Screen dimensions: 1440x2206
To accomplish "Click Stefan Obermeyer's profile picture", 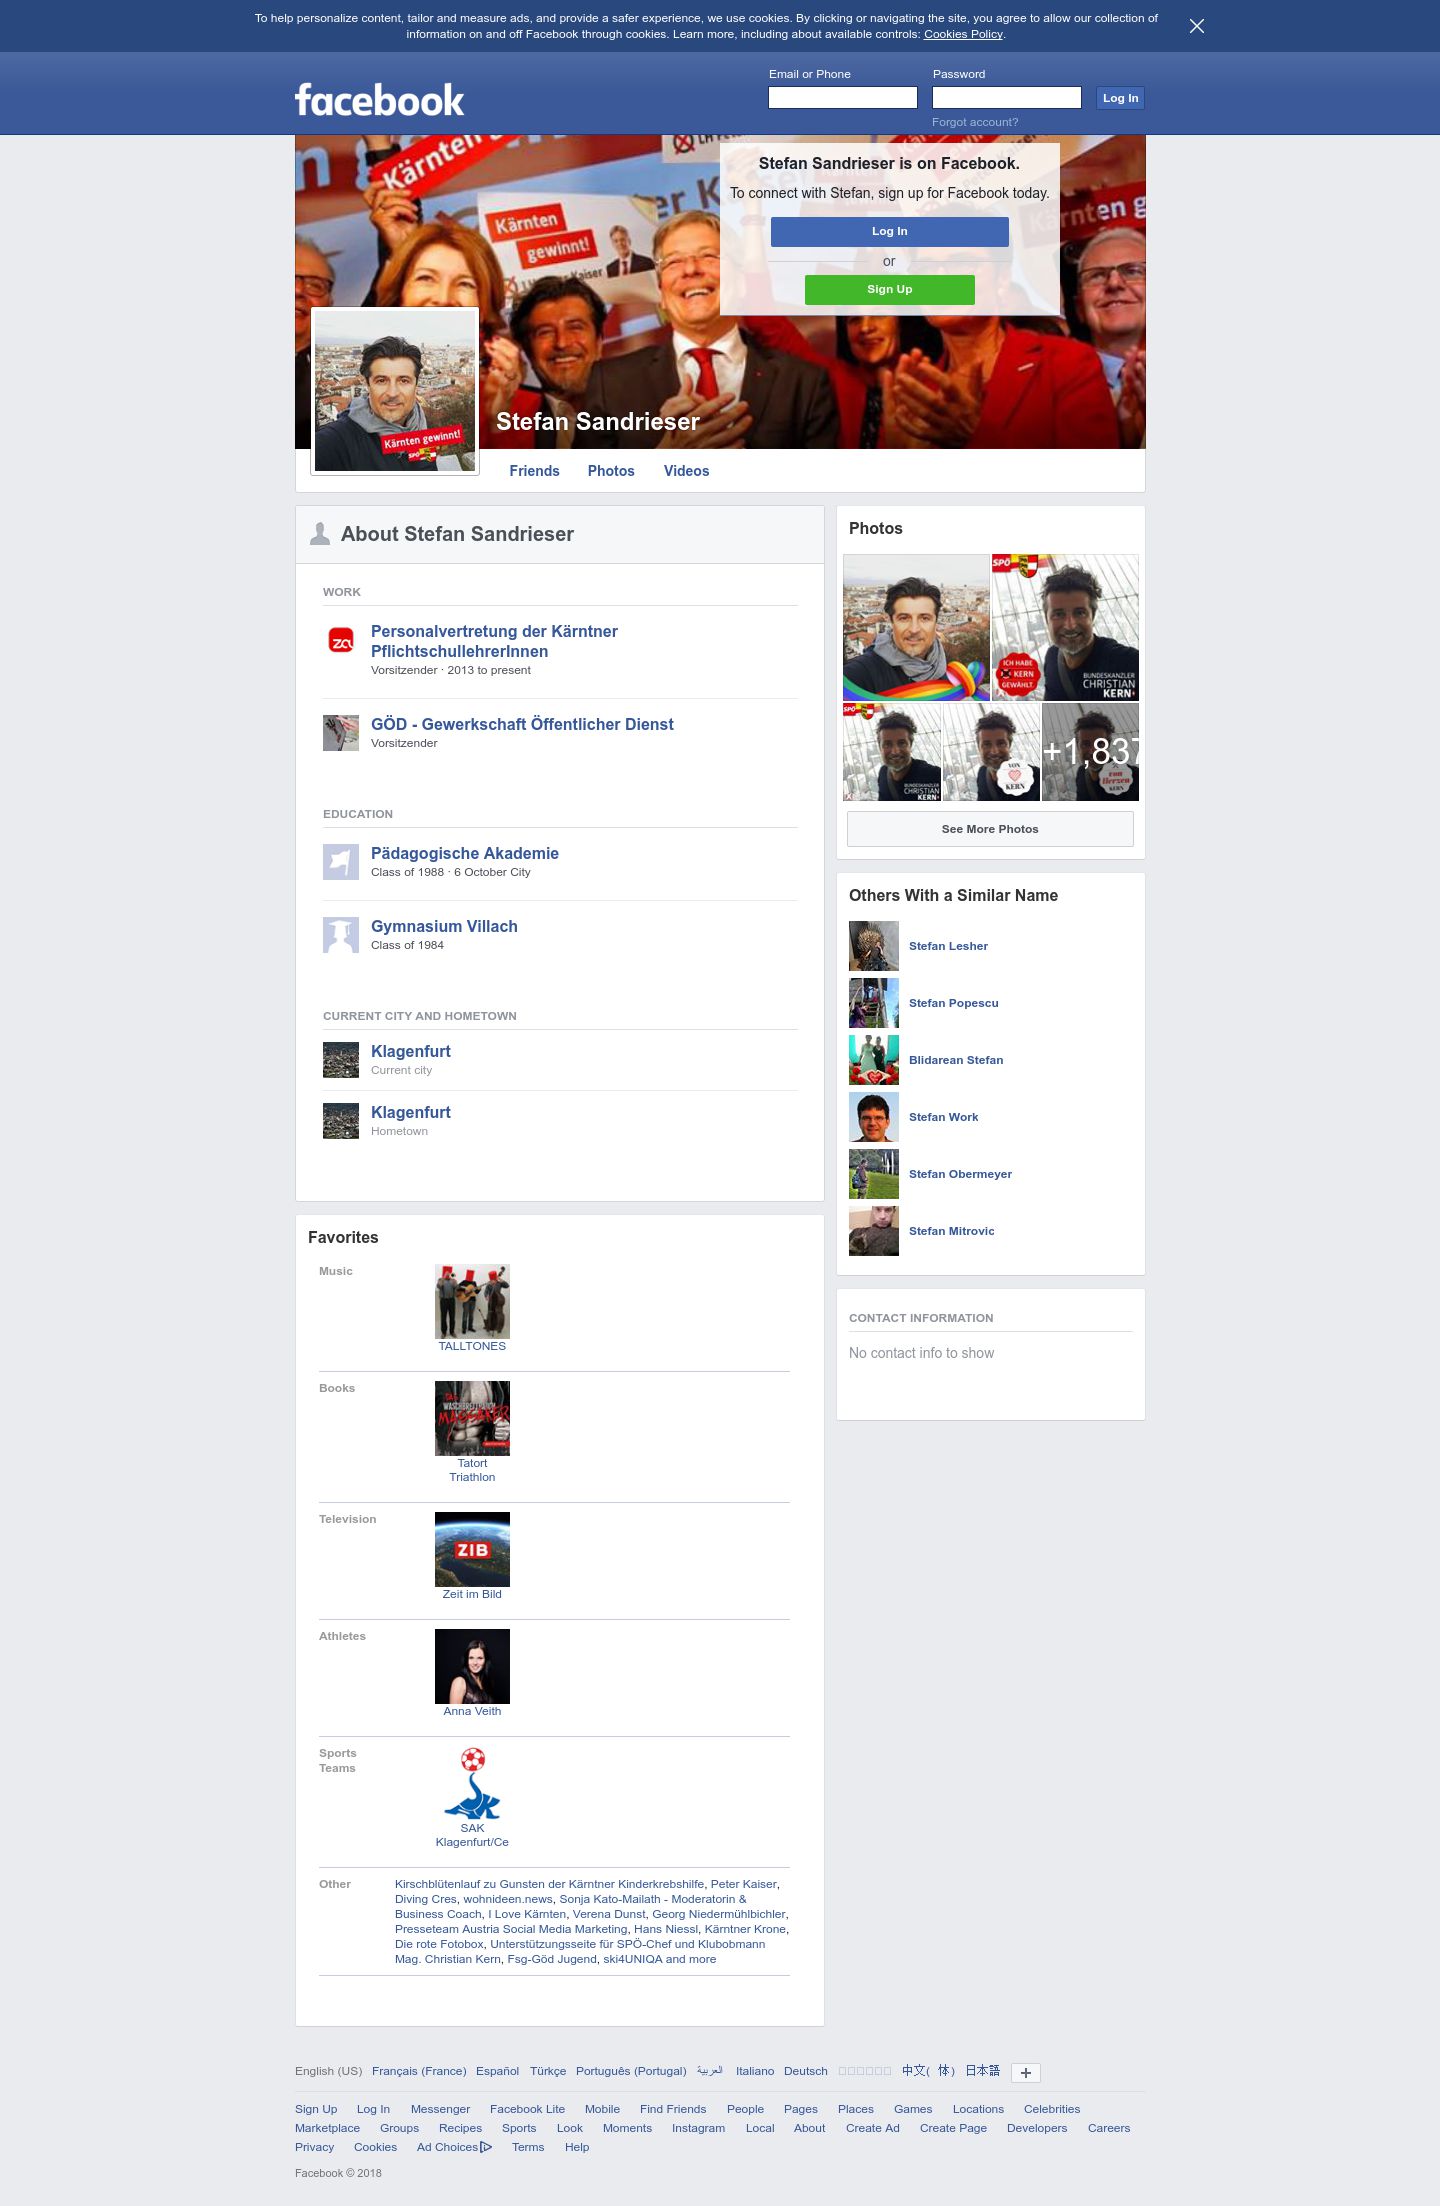I will pos(874,1174).
